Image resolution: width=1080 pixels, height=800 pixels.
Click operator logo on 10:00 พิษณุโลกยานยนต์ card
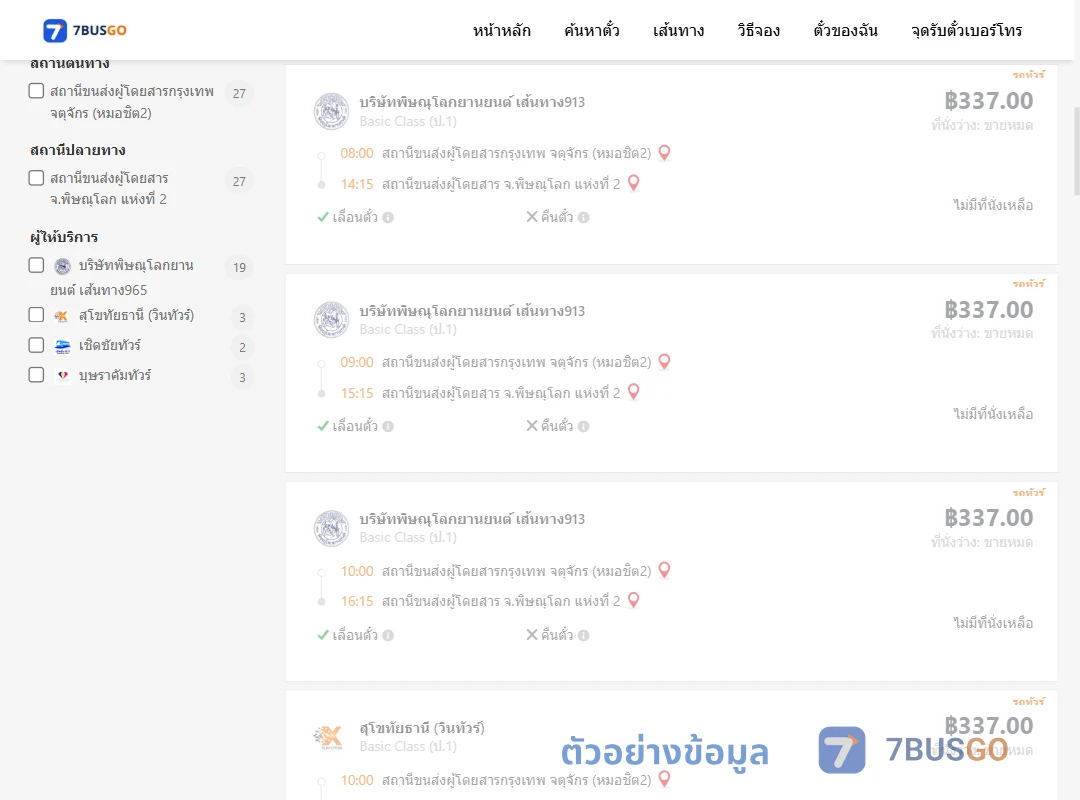[331, 529]
